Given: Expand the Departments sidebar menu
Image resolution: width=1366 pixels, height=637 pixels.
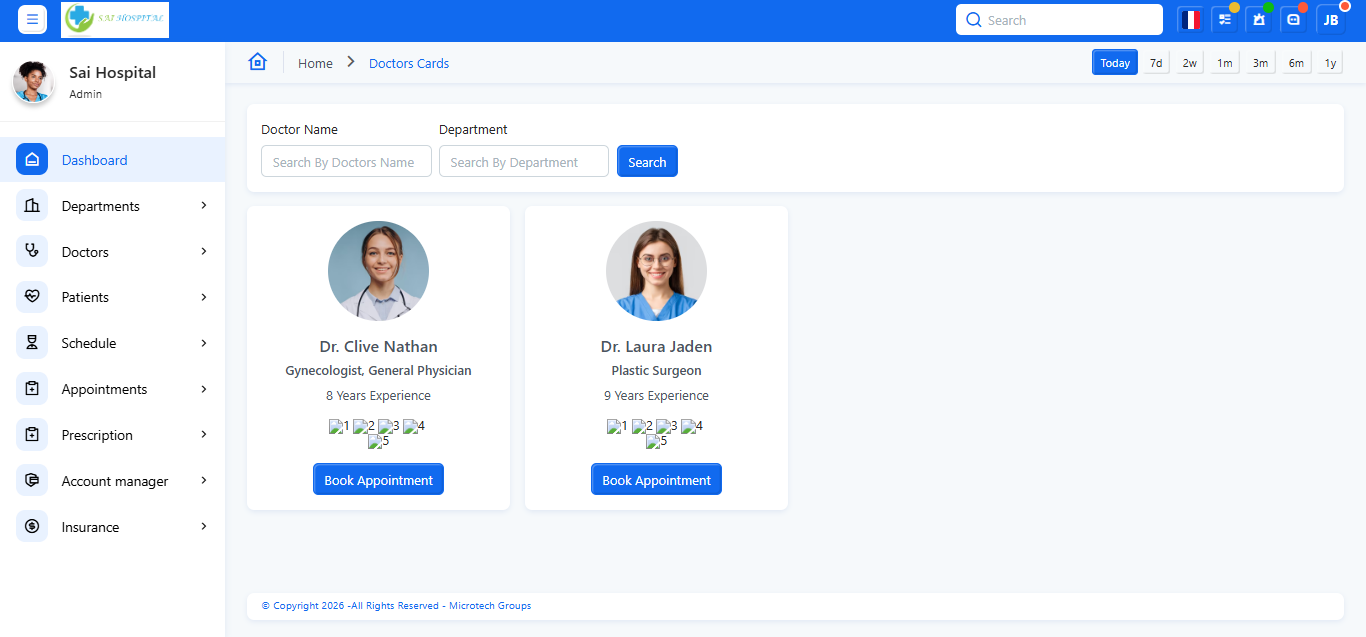Looking at the screenshot, I should click(112, 206).
